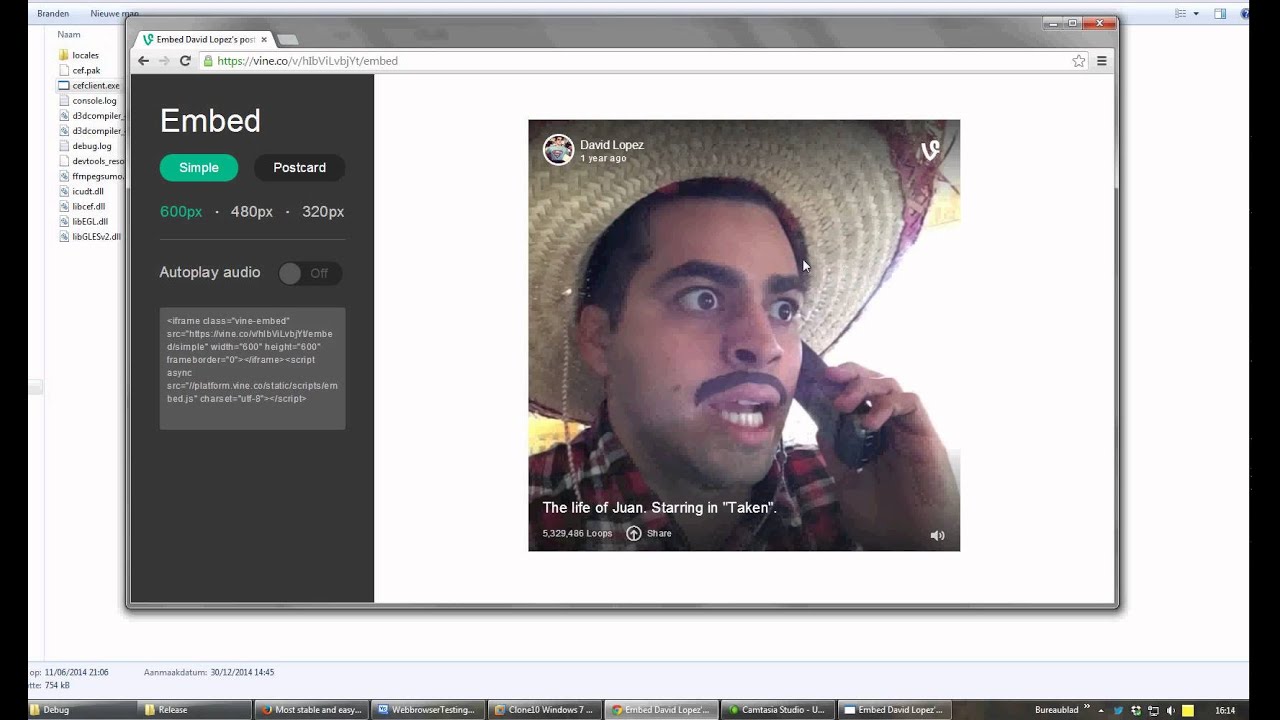Click the Naam column header in Explorer
Screen dimensions: 1280x720
(x=68, y=34)
